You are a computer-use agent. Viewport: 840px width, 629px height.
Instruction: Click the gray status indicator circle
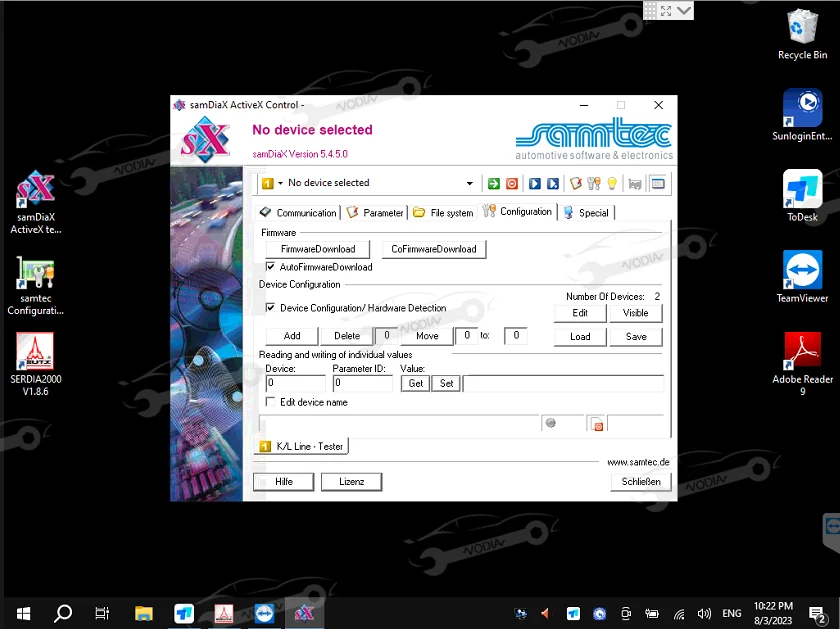point(550,423)
